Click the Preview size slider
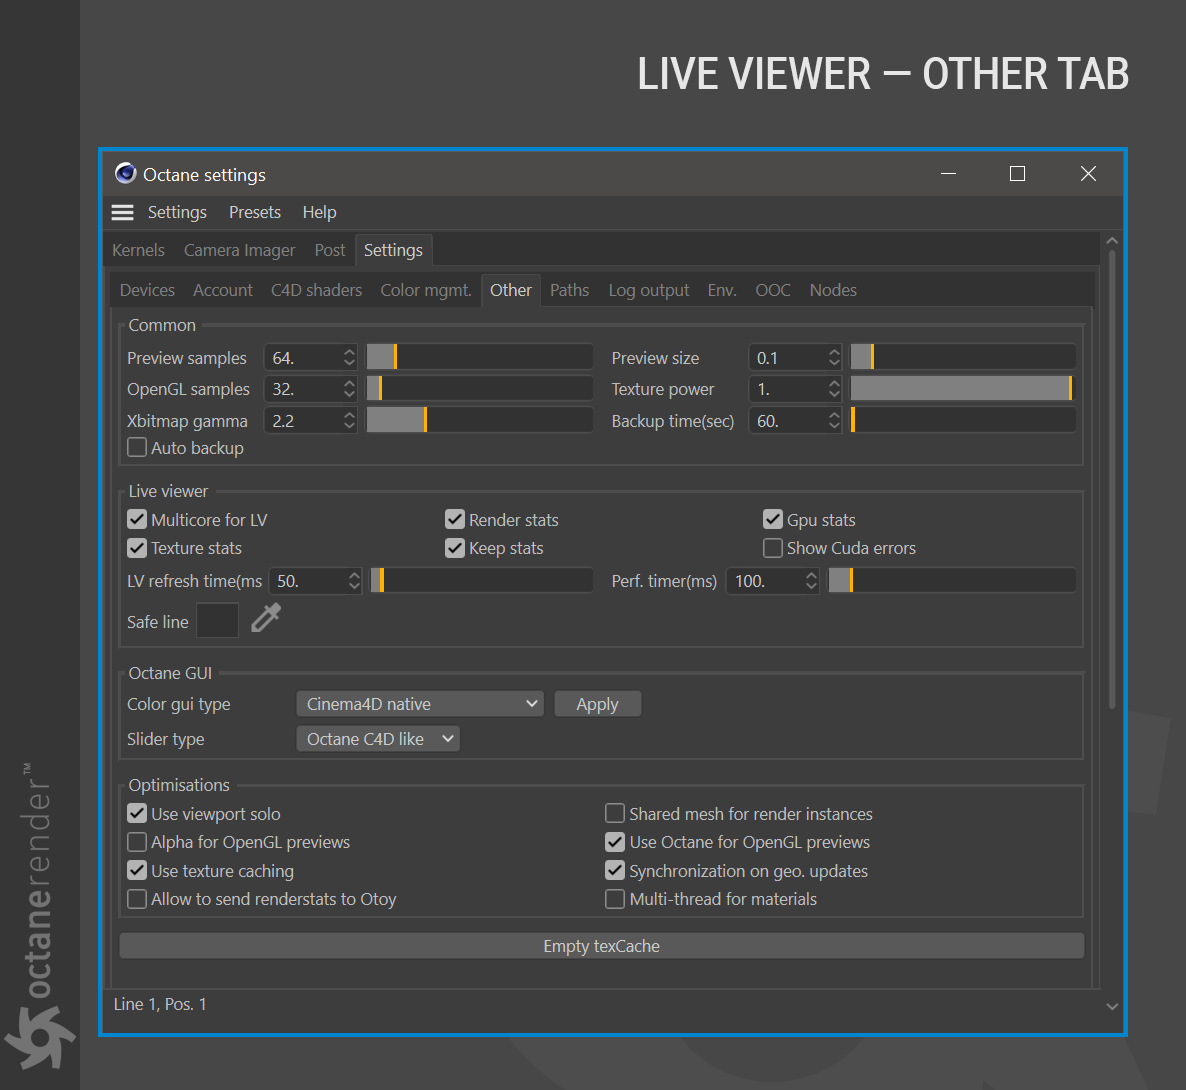Image resolution: width=1186 pixels, height=1090 pixels. pyautogui.click(x=963, y=357)
